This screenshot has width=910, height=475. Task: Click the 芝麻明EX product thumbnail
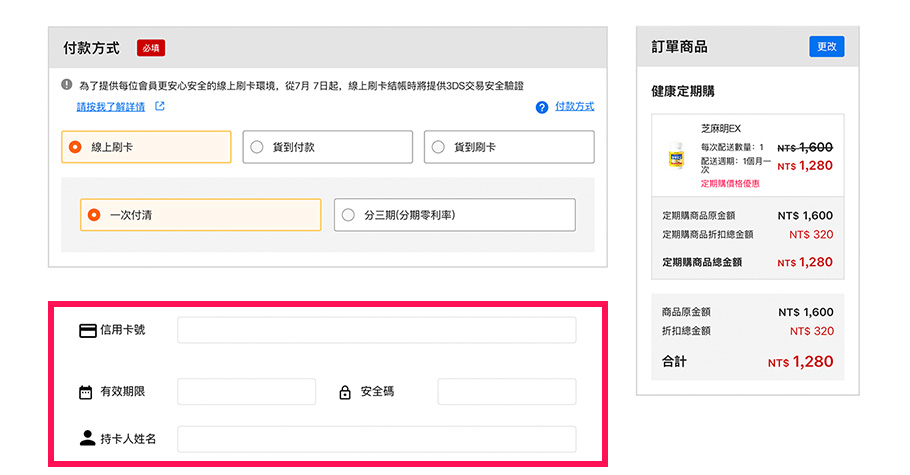click(675, 157)
